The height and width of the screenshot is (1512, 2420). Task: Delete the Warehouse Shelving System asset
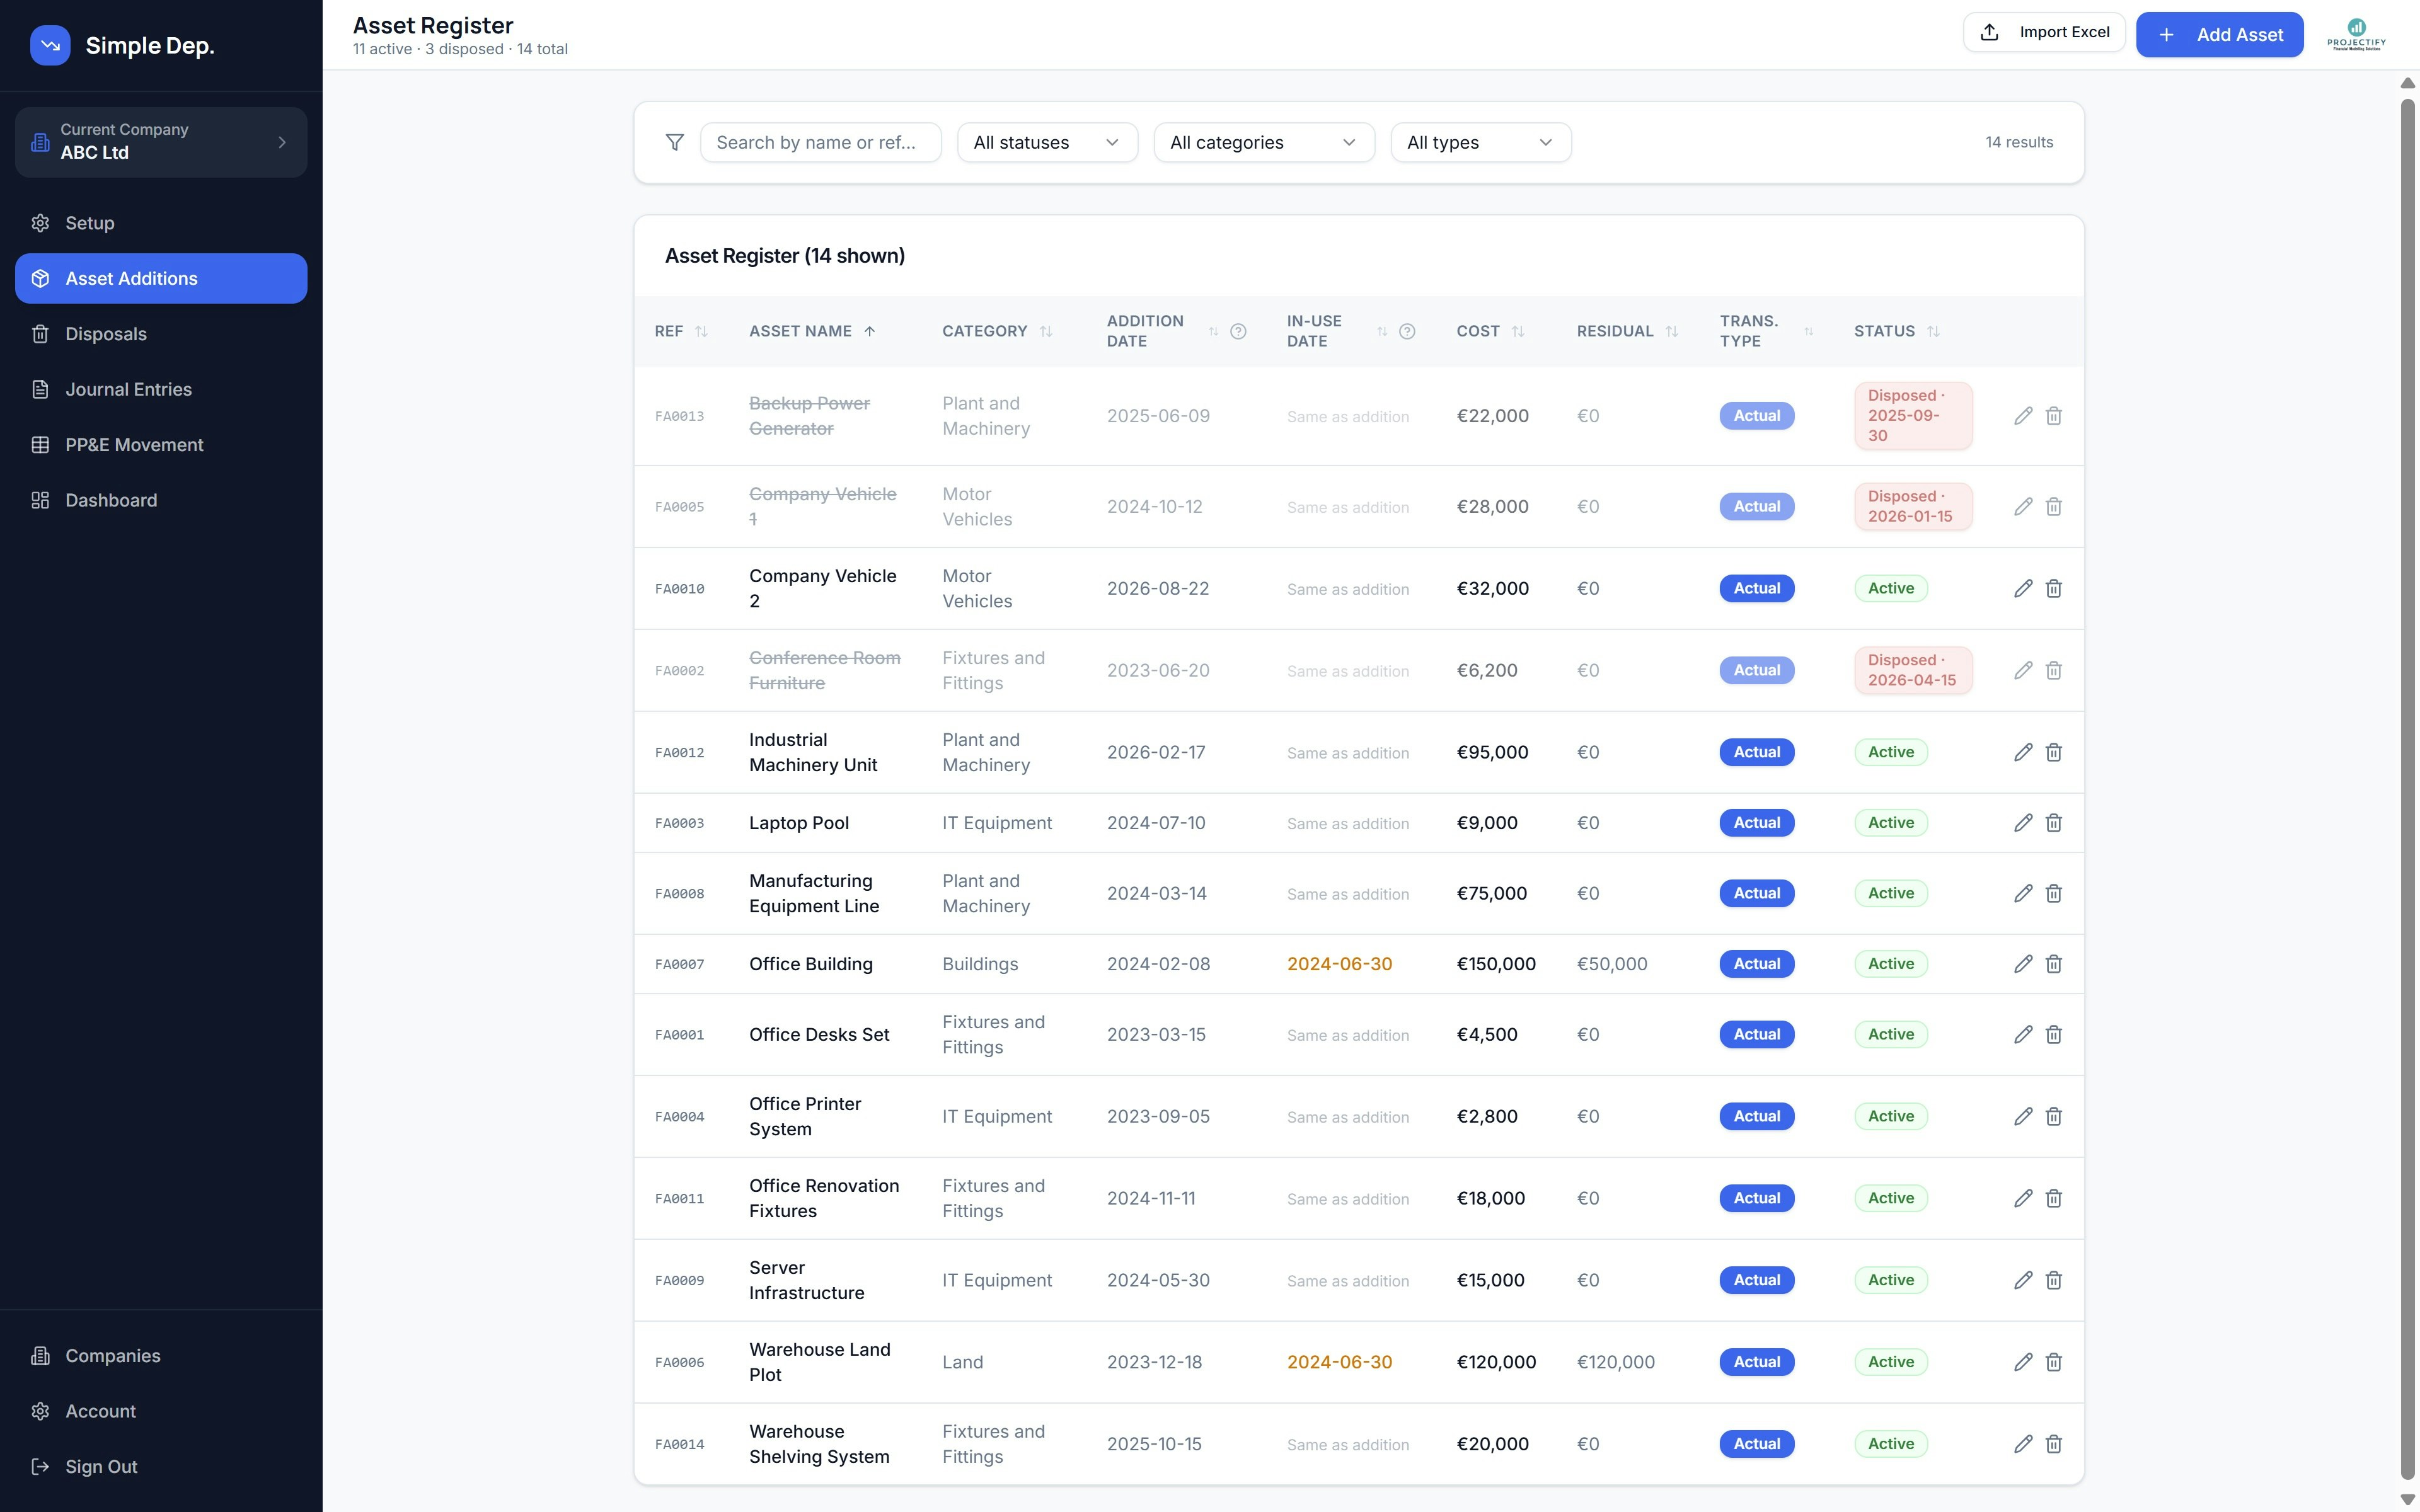click(2053, 1444)
